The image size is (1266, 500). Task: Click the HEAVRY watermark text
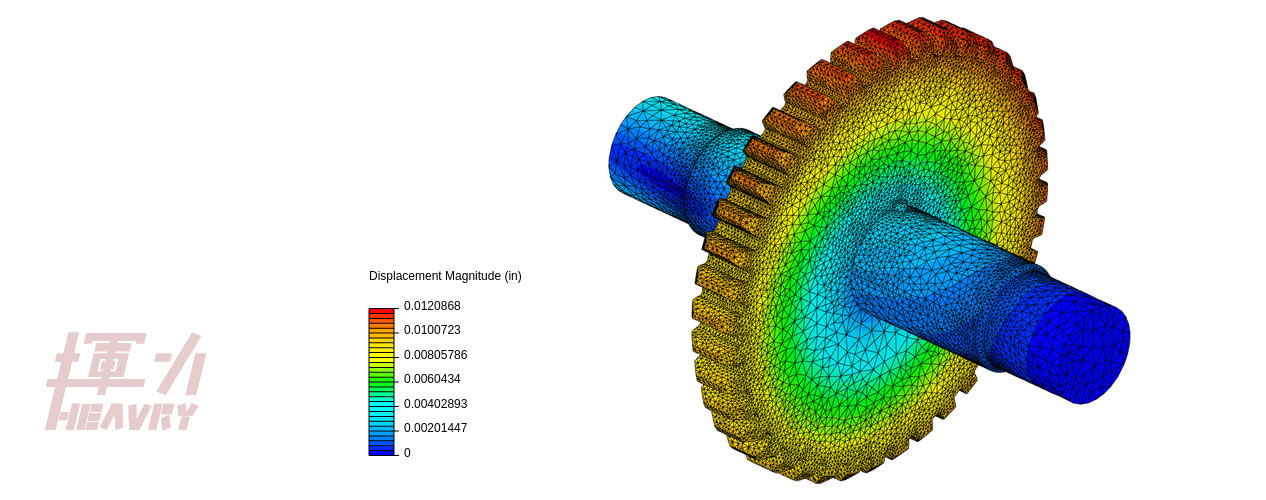(121, 417)
